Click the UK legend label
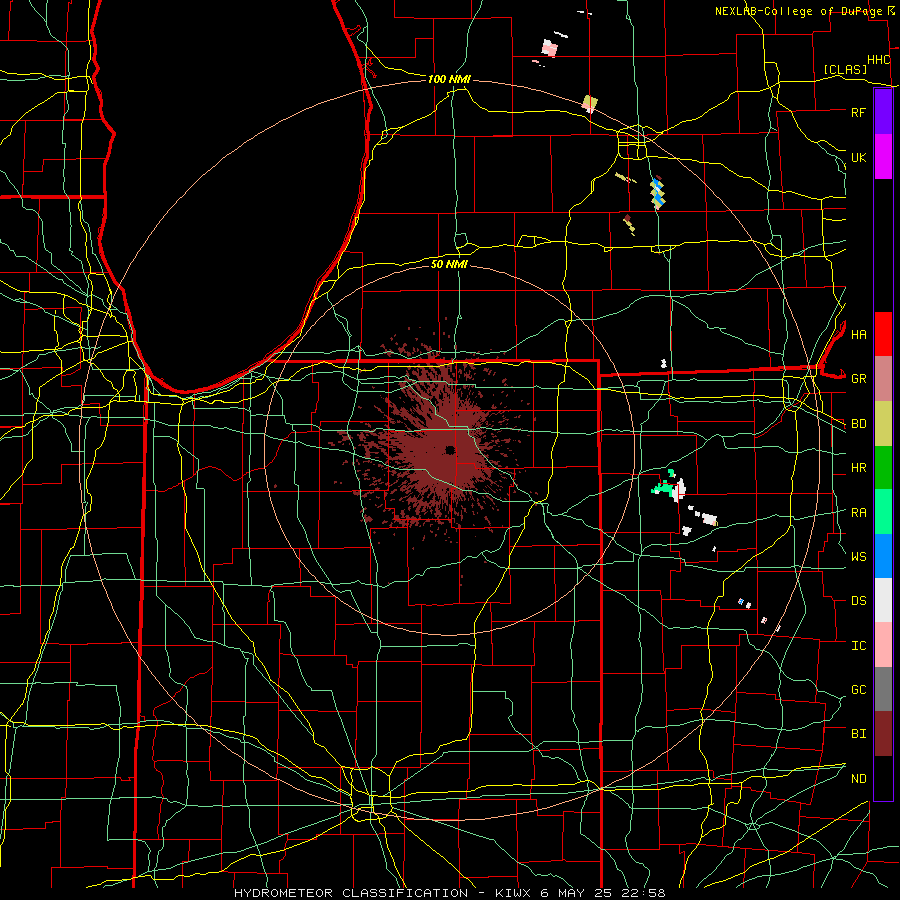900x900 pixels. 858,157
